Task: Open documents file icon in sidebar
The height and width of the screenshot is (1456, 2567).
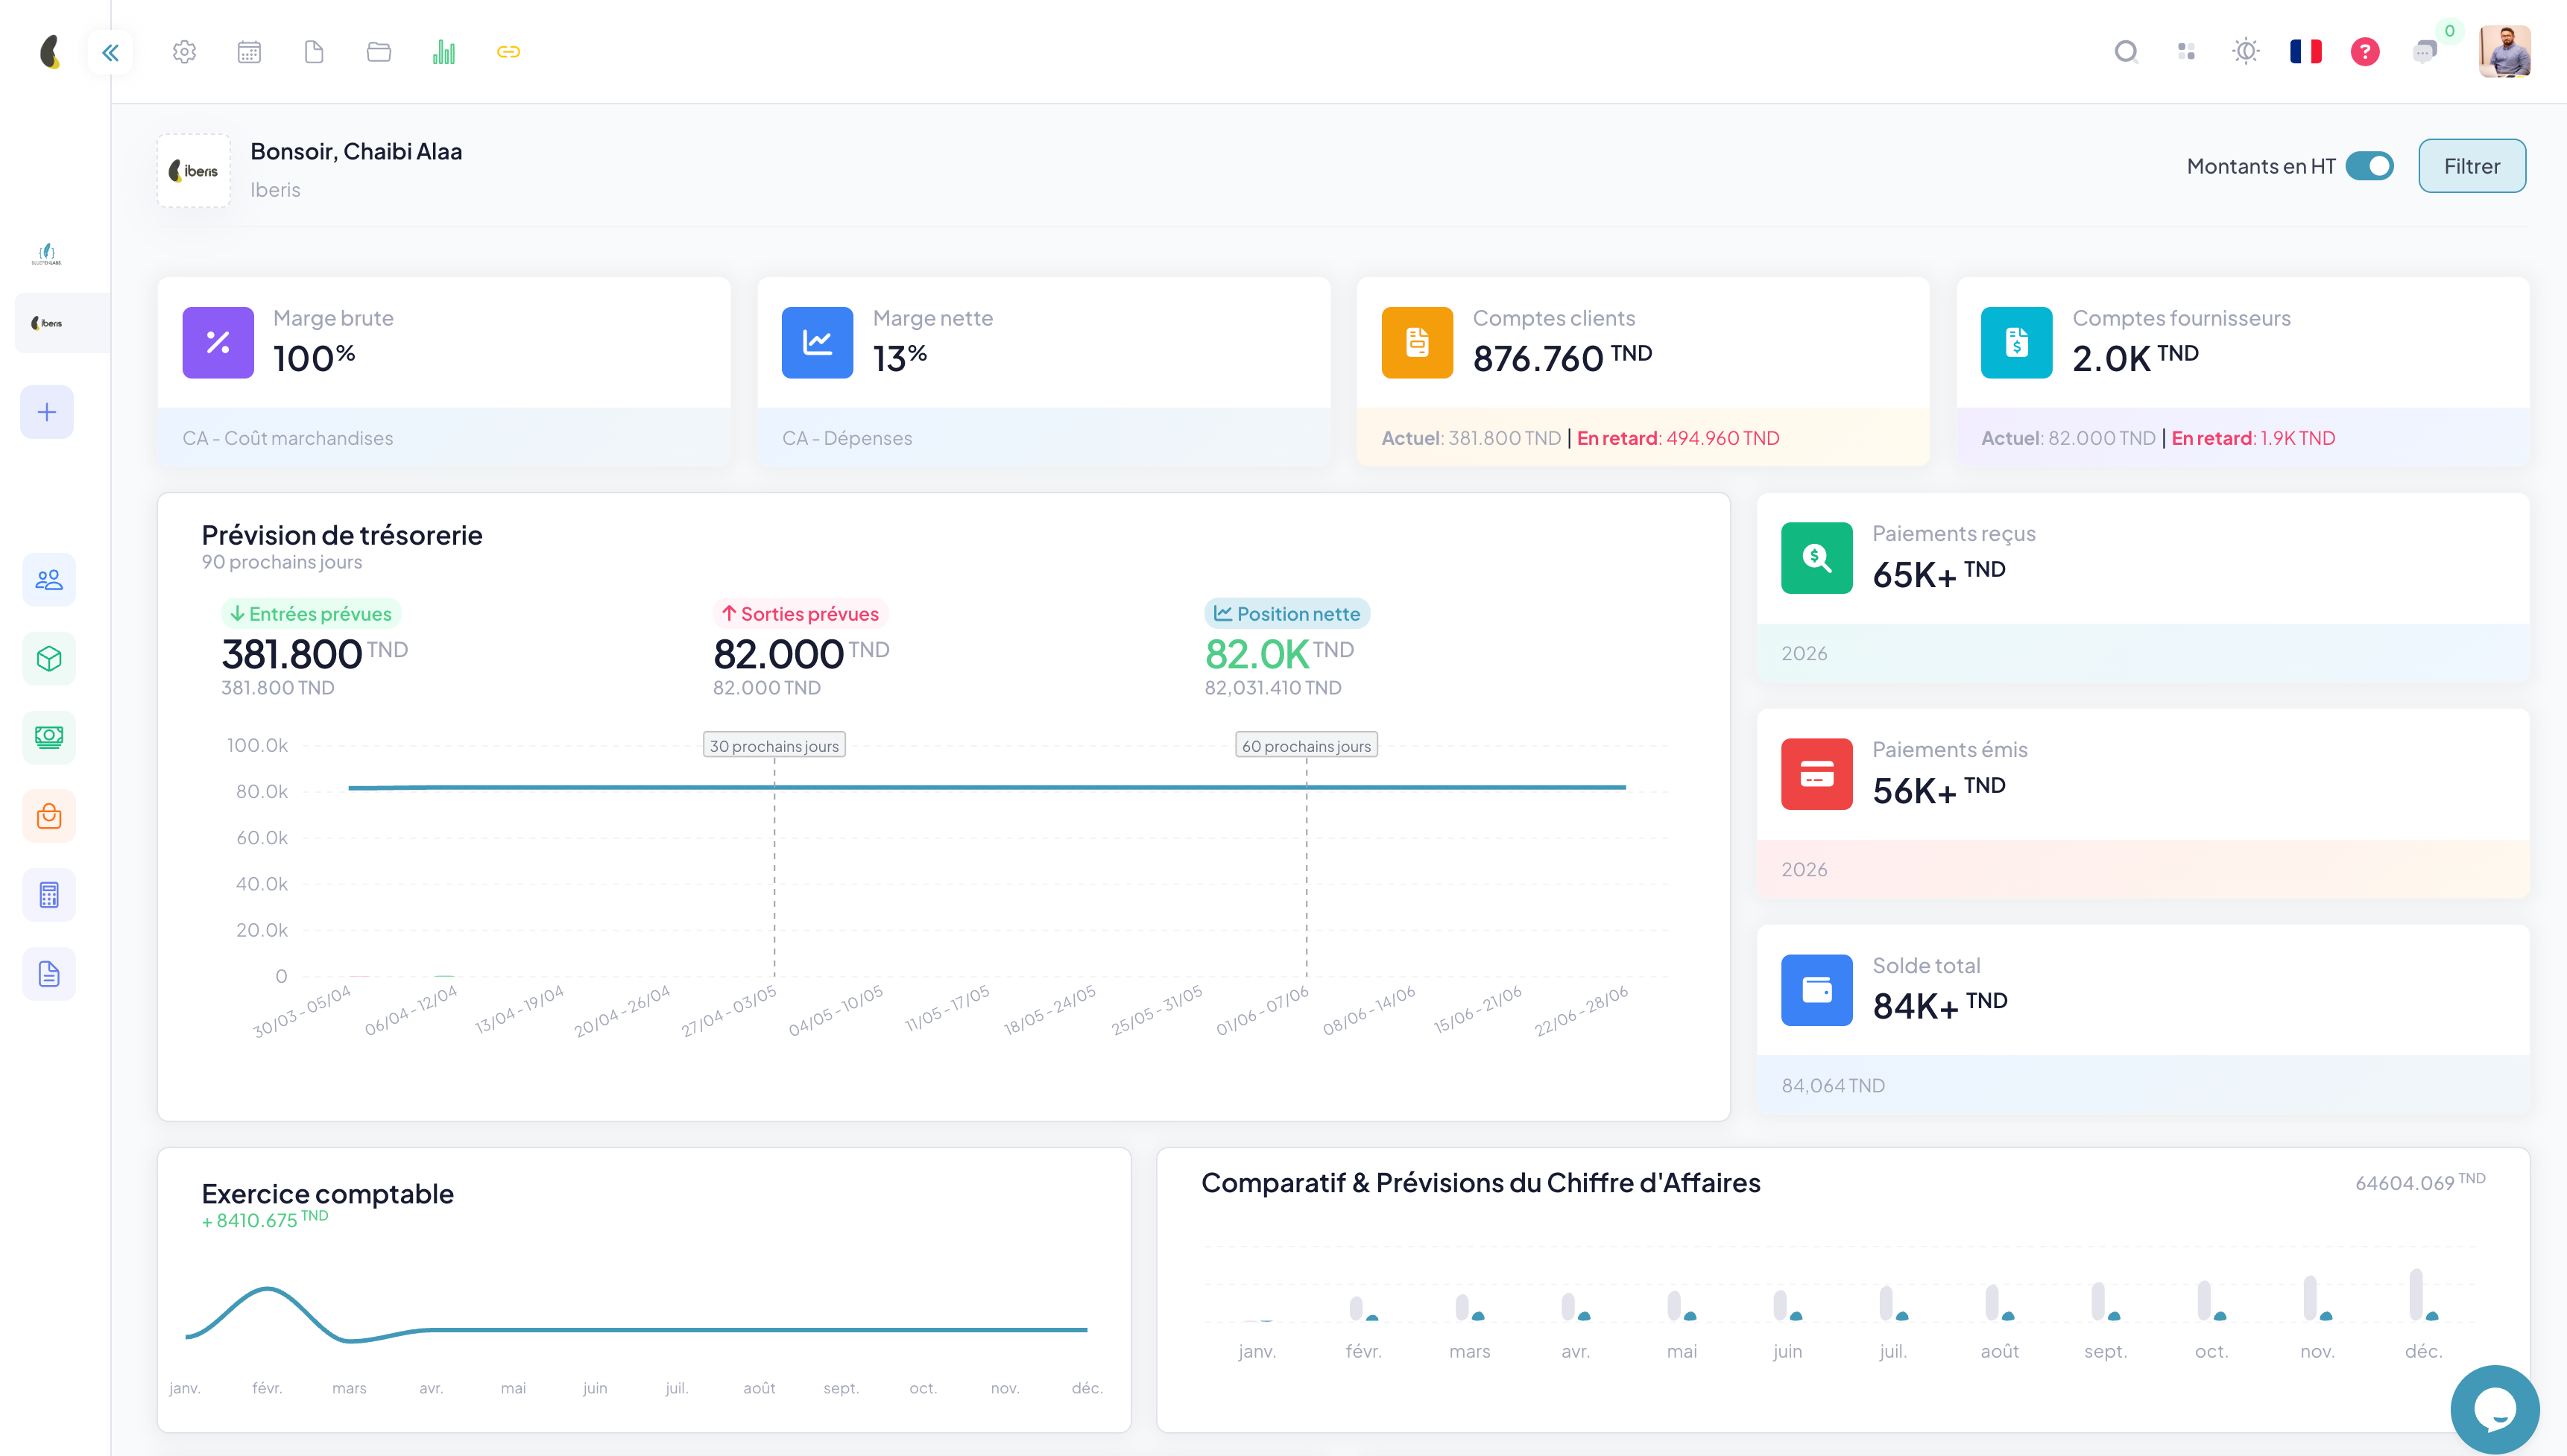Action: (x=49, y=974)
